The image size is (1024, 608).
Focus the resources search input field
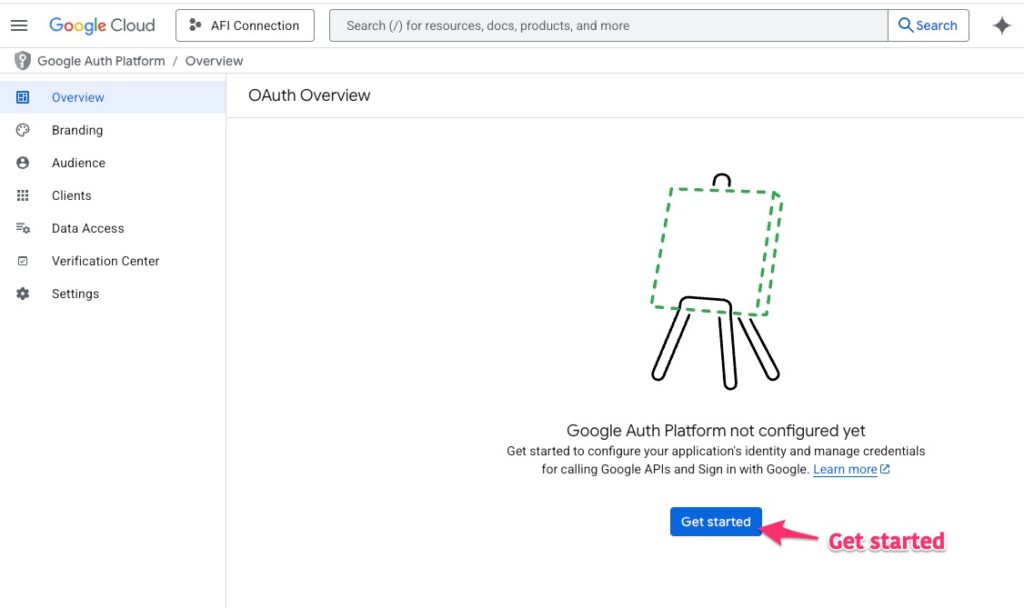click(608, 25)
